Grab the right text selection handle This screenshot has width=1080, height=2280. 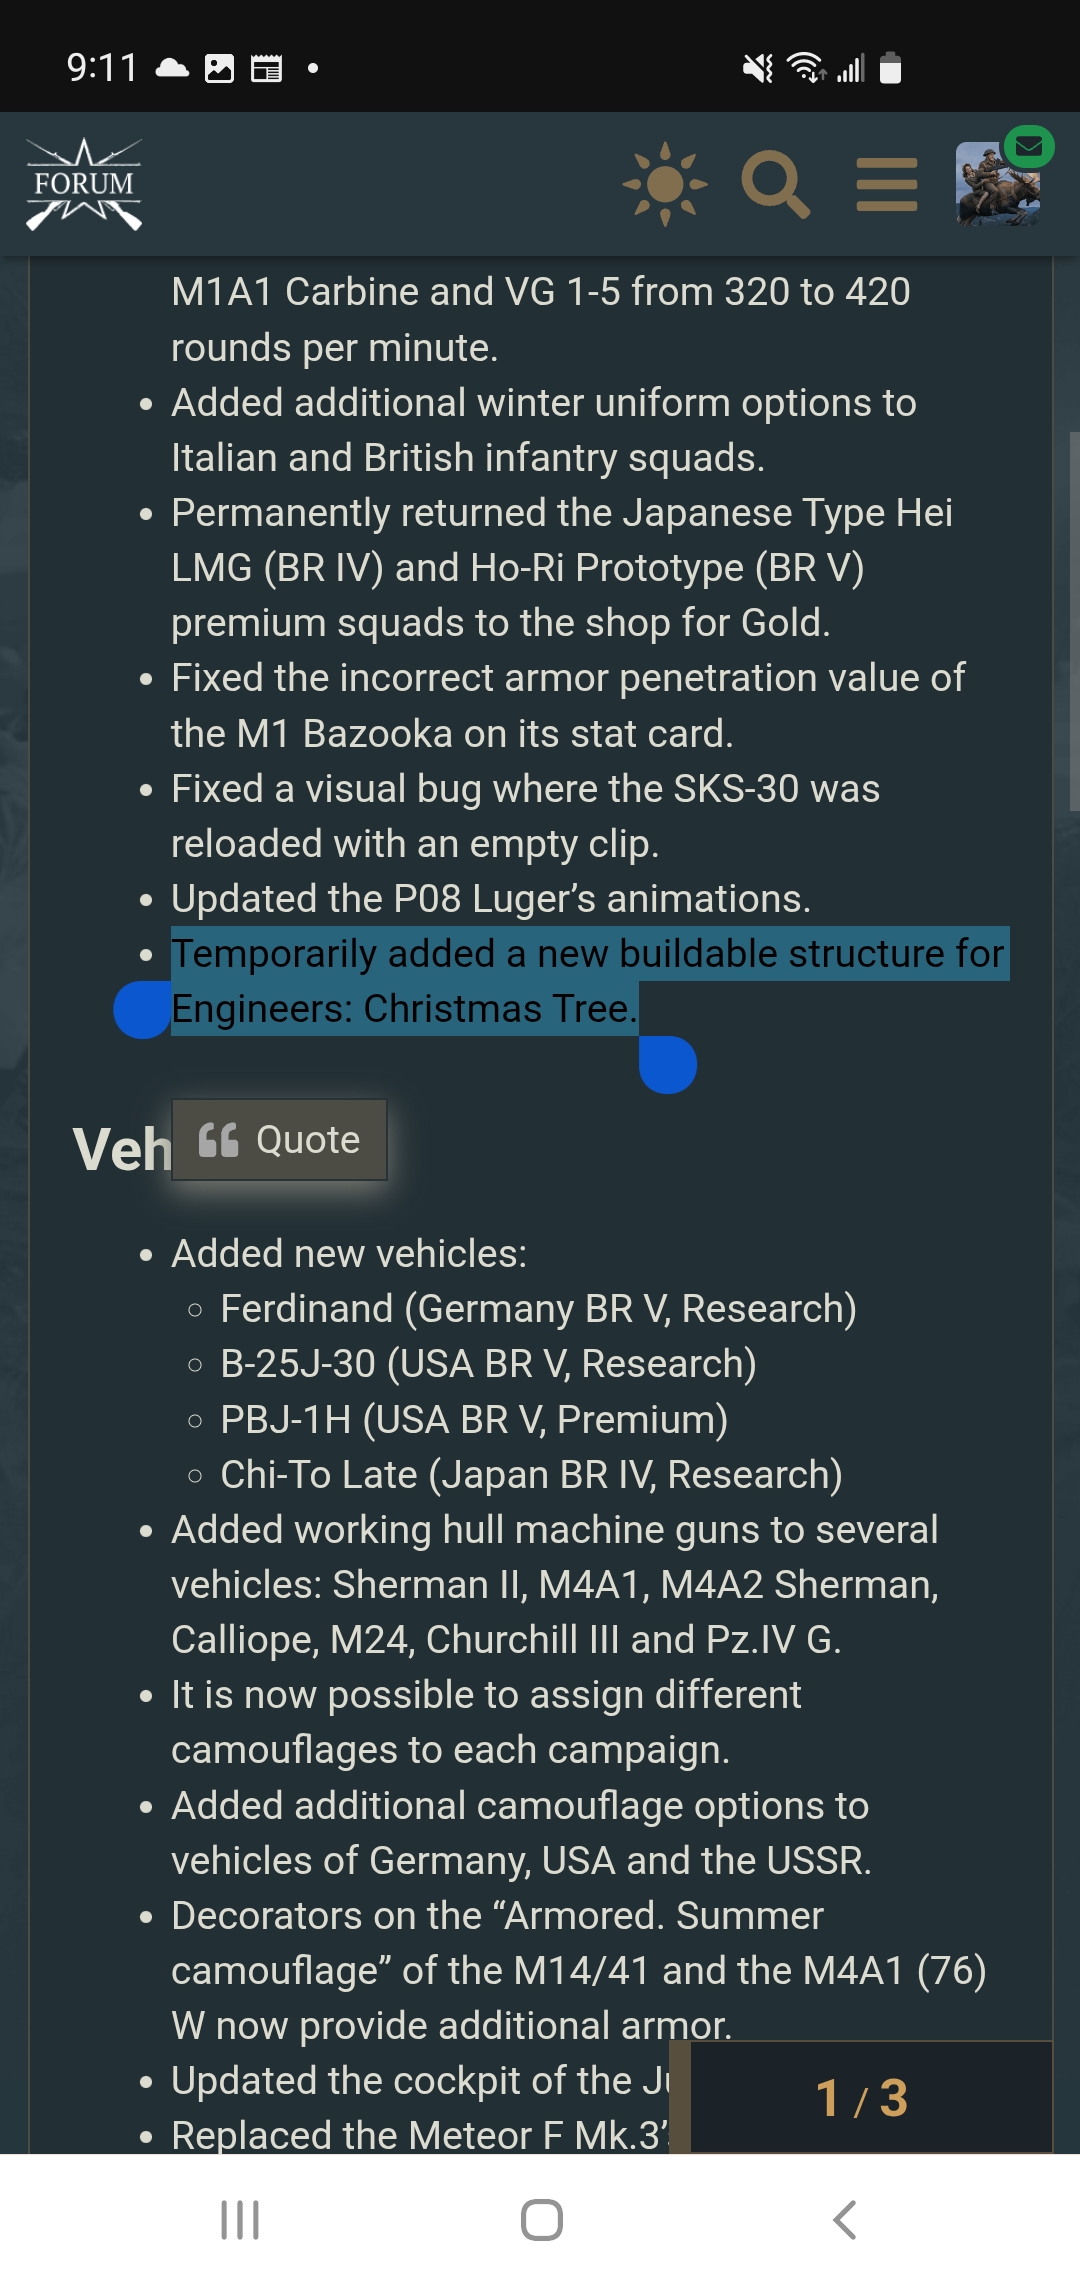668,1064
